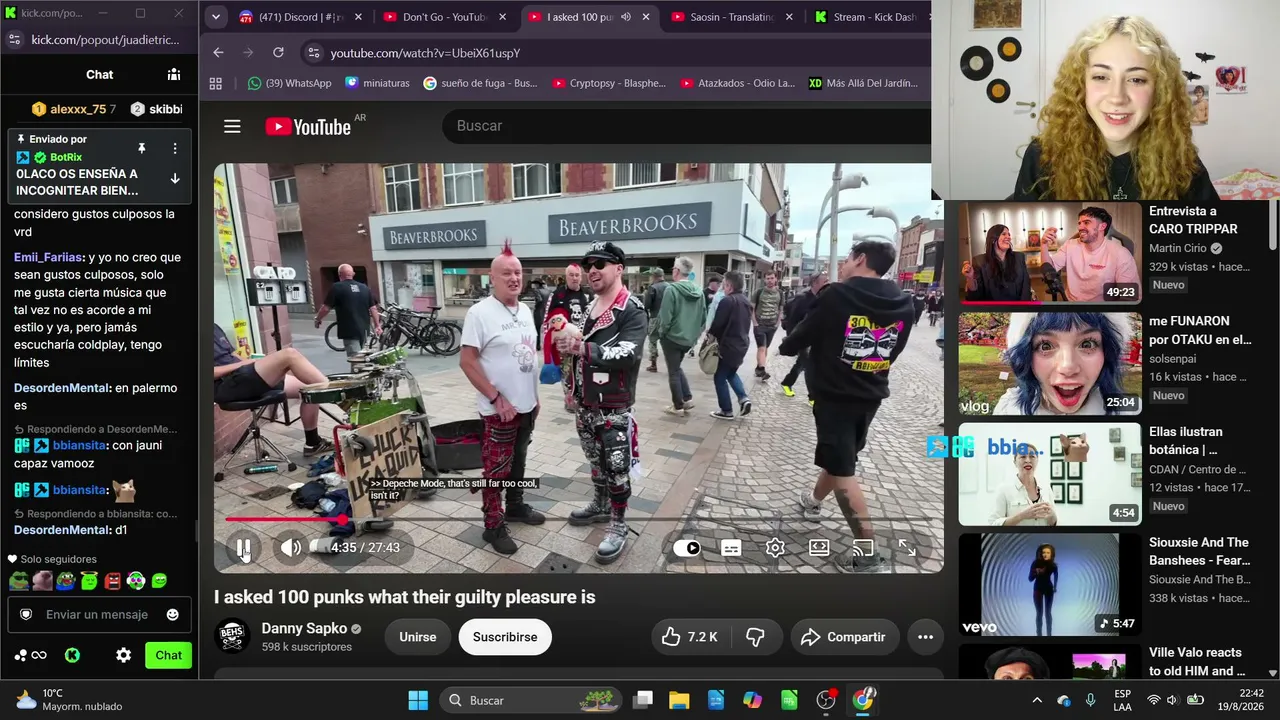Expand the pinned BotRix message
Image resolution: width=1280 pixels, height=720 pixels.
point(175,178)
